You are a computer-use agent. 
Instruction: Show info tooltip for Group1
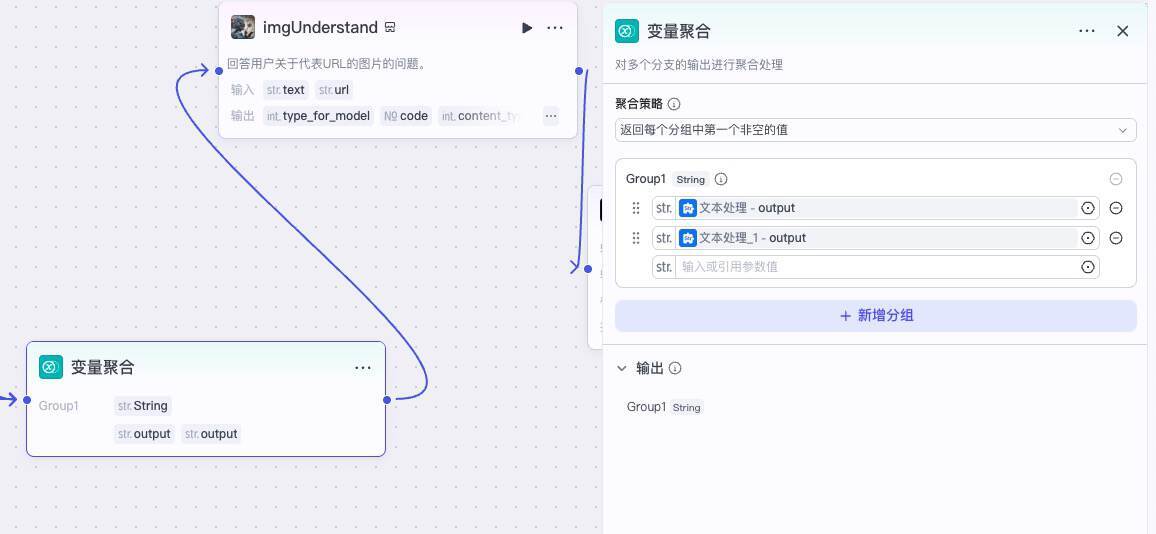721,179
